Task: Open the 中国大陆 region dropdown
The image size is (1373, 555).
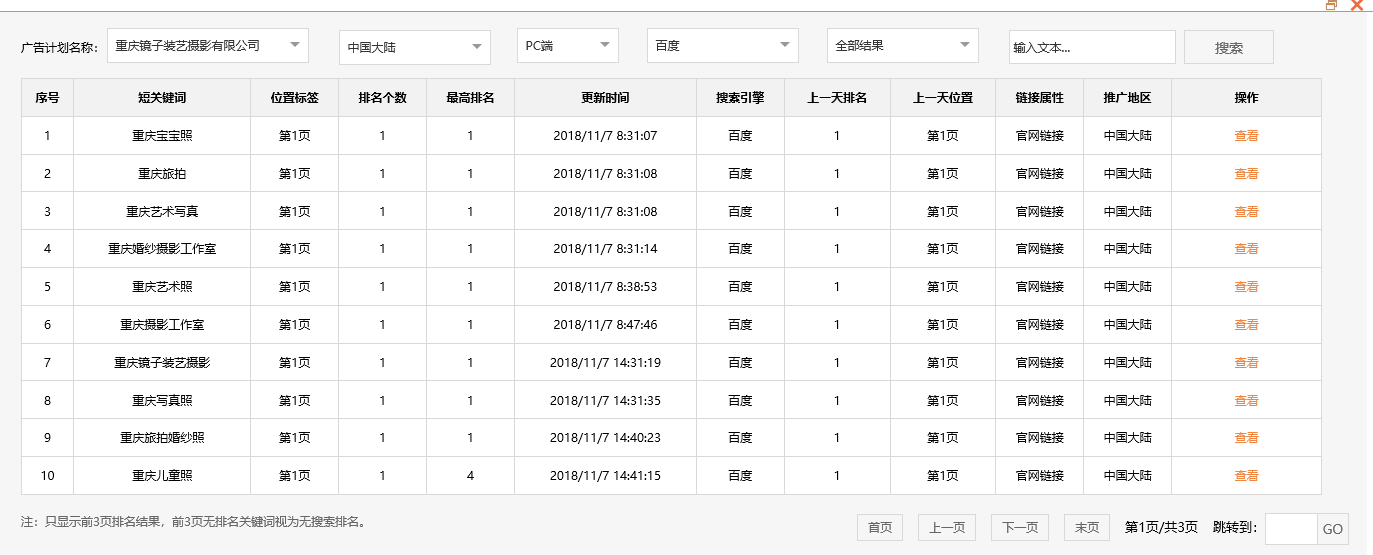Action: pyautogui.click(x=415, y=47)
